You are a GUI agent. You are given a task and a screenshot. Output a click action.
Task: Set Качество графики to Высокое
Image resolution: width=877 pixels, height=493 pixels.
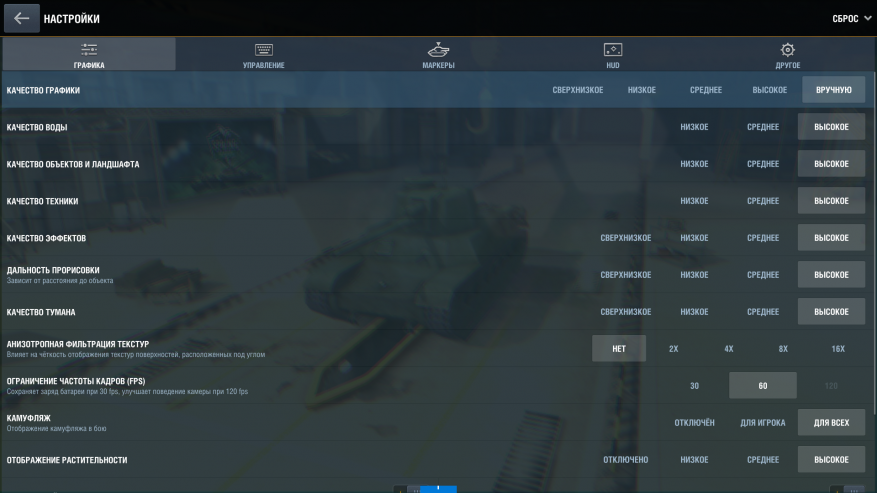pos(770,90)
